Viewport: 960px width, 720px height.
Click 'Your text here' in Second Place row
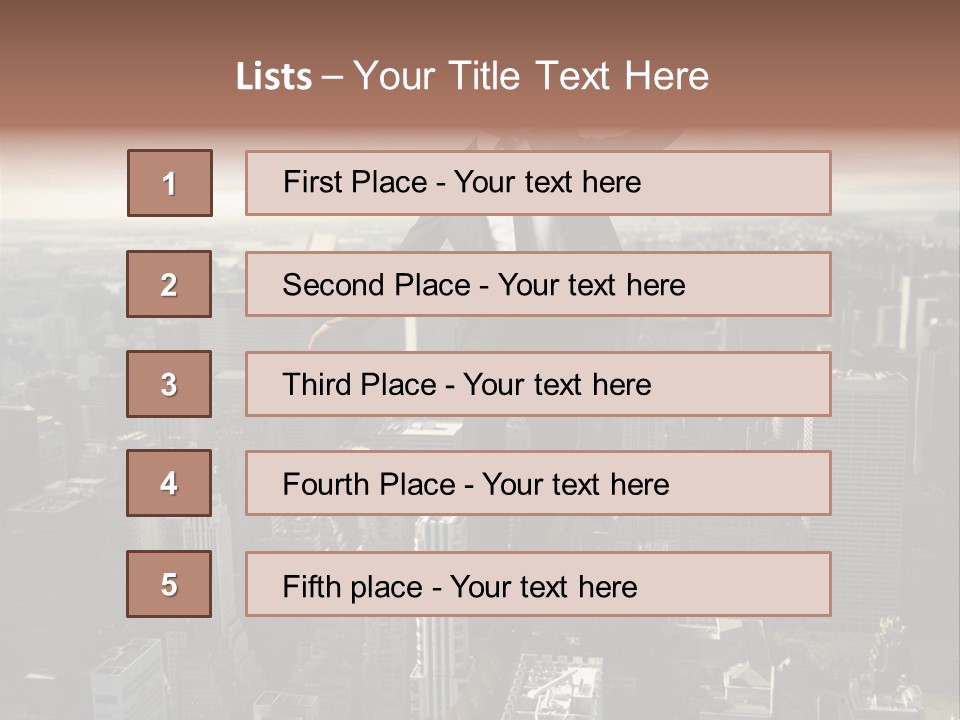(x=591, y=285)
